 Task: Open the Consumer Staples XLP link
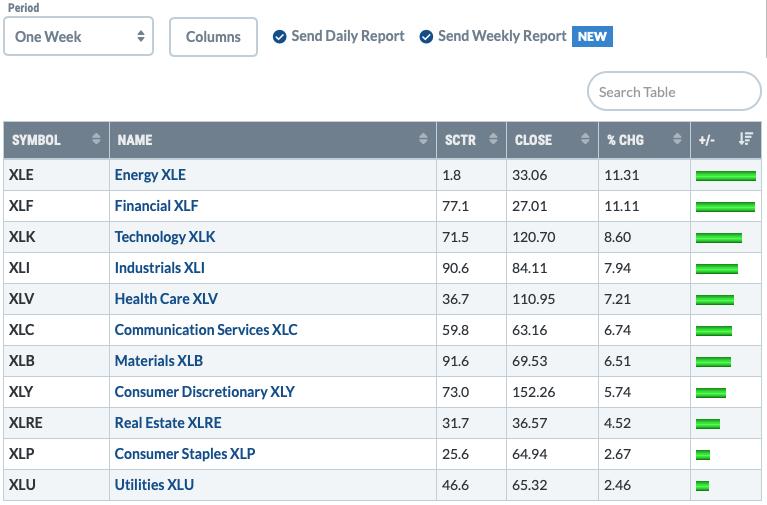(185, 454)
